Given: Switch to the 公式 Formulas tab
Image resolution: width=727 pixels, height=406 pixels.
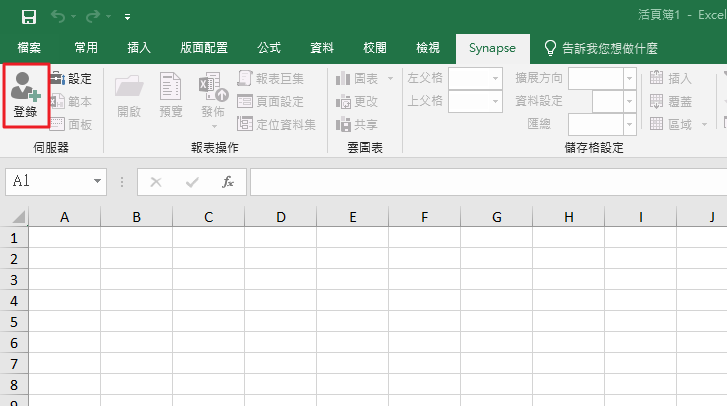Looking at the screenshot, I should point(269,47).
